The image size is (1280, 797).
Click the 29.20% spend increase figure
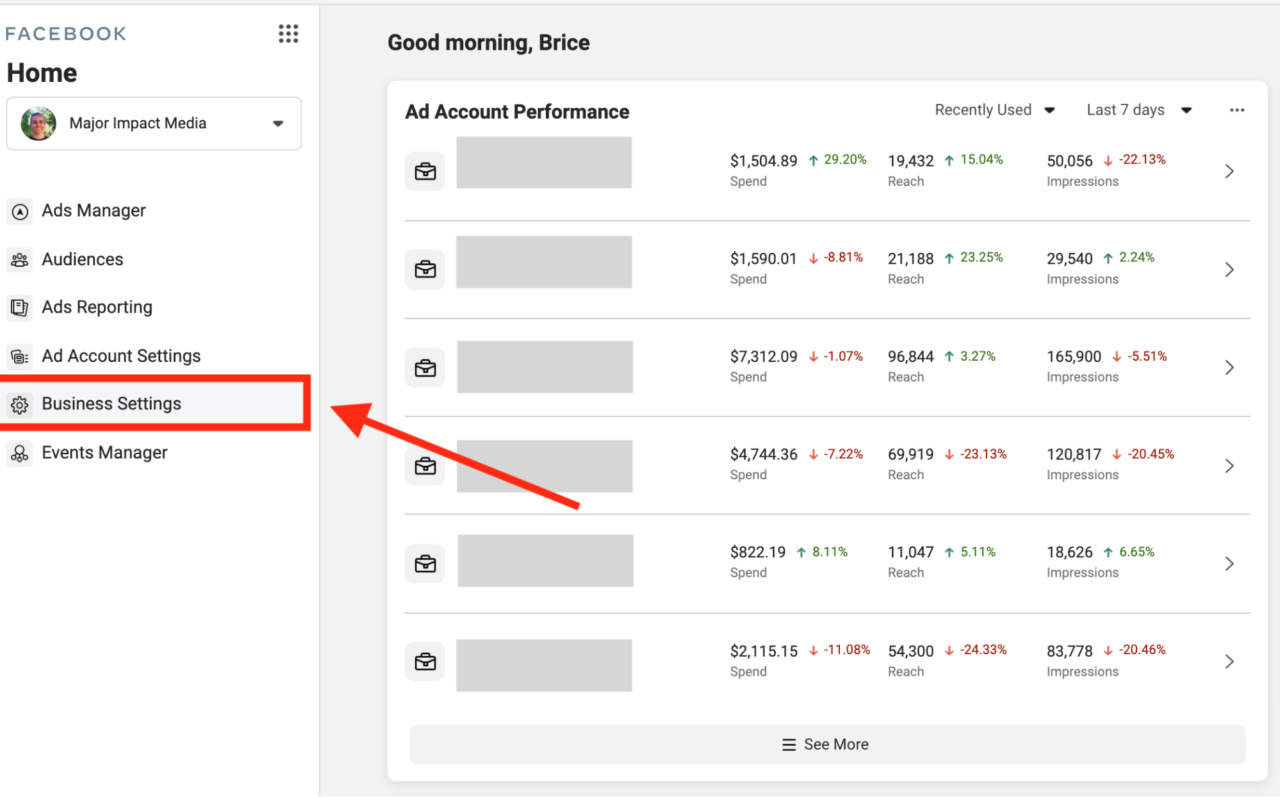click(x=846, y=159)
